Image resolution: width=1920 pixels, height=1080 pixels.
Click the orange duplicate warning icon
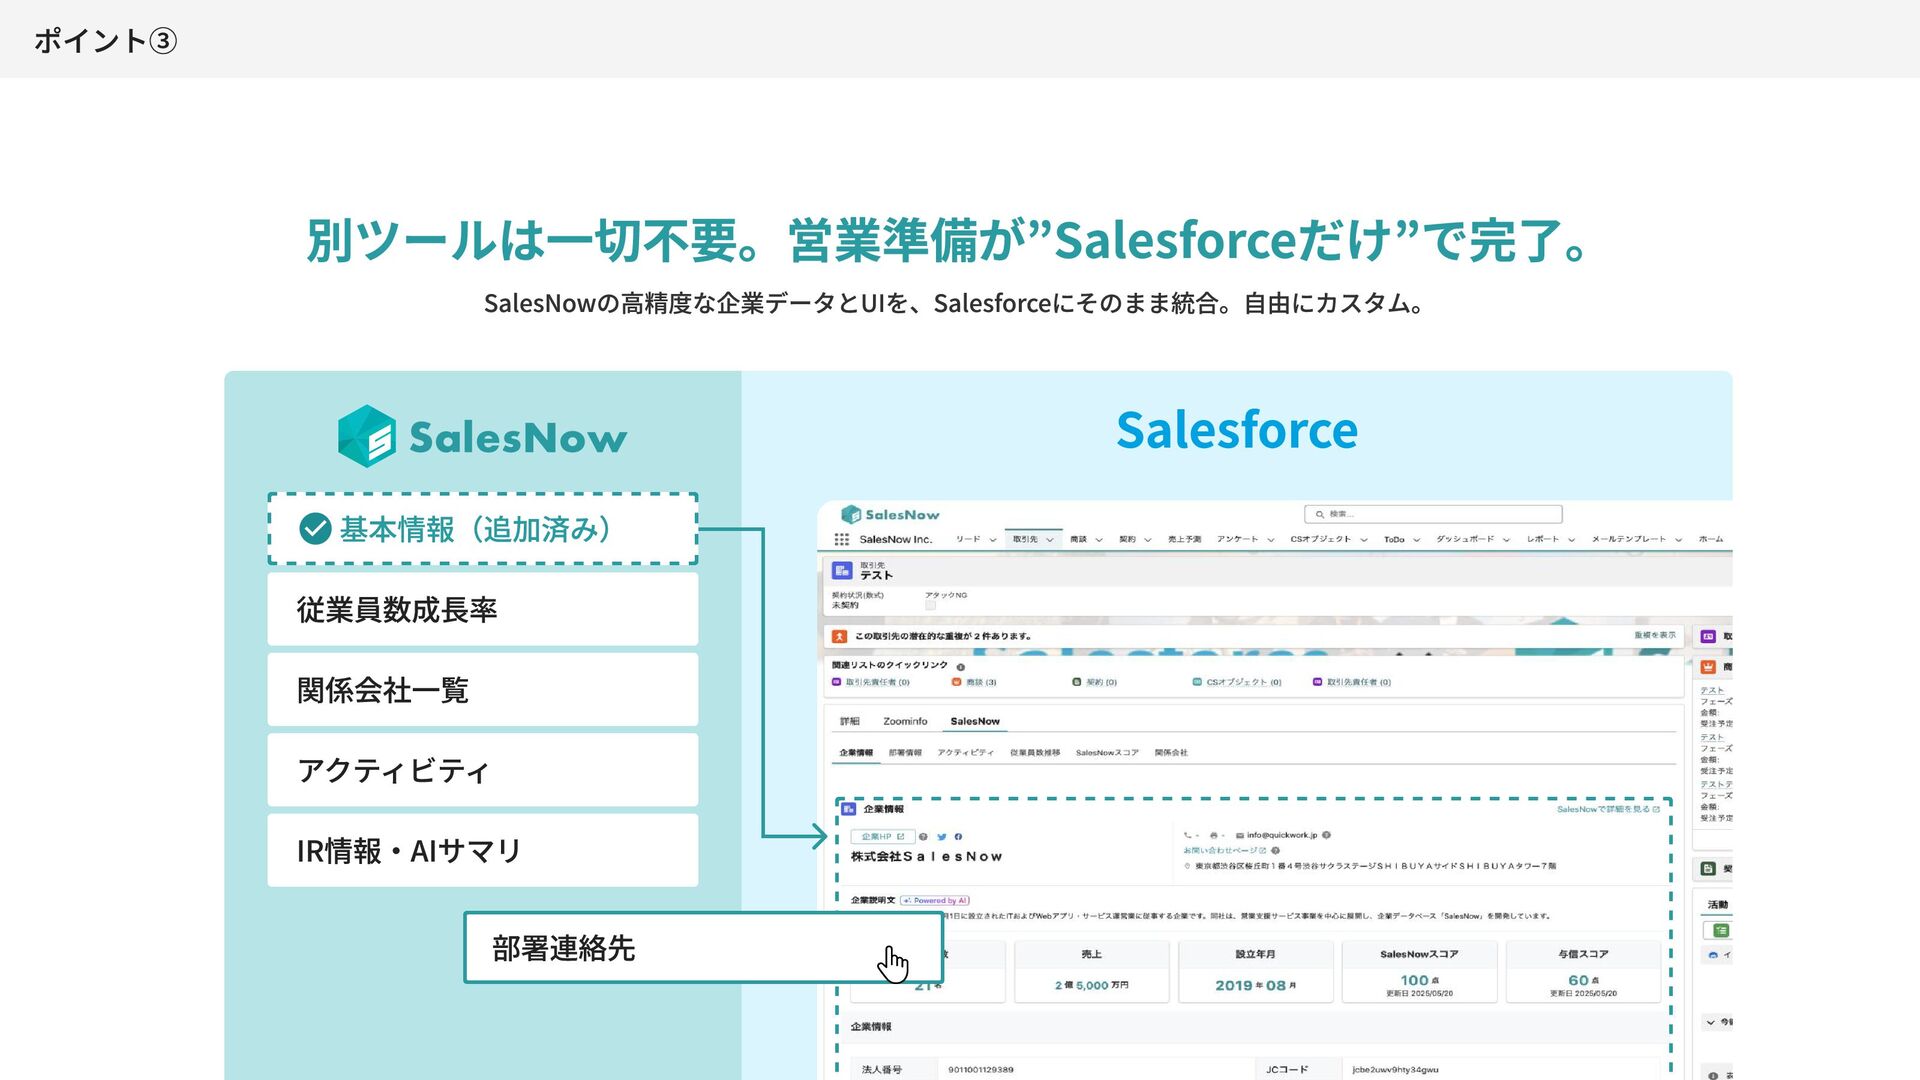(x=840, y=636)
